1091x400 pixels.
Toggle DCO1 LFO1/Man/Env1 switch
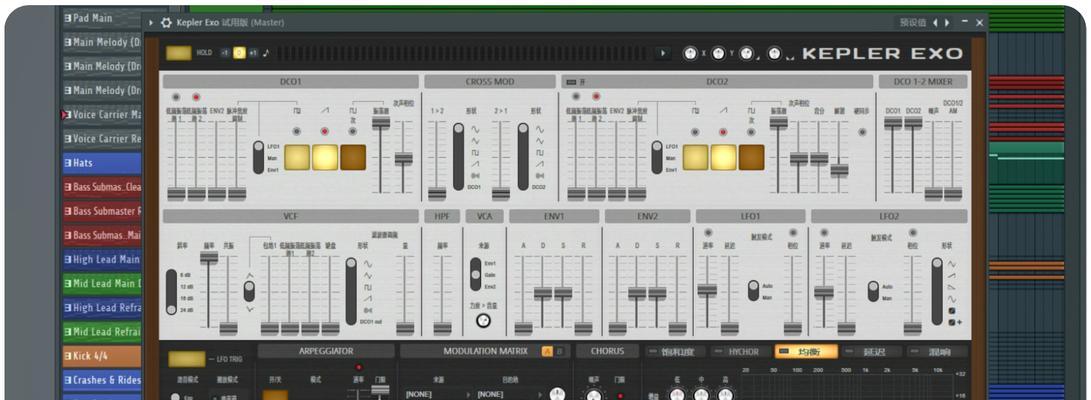pos(260,157)
